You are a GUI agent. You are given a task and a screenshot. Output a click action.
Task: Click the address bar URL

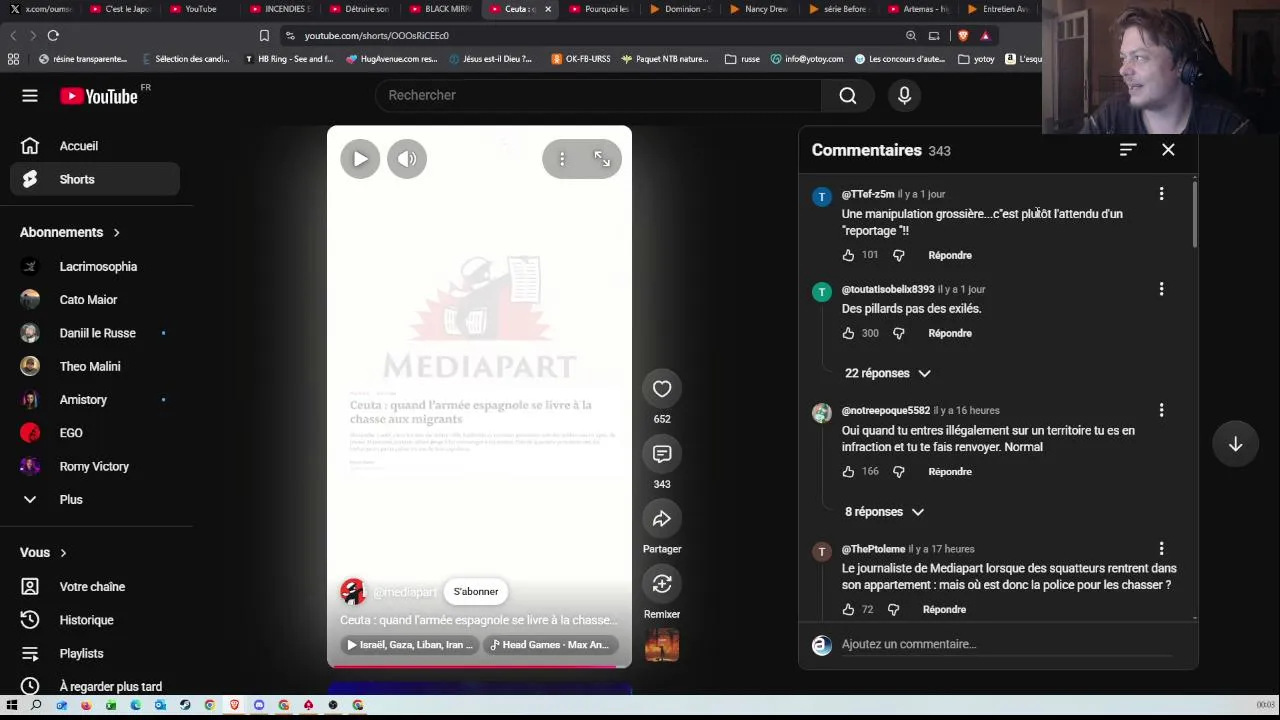(x=376, y=36)
